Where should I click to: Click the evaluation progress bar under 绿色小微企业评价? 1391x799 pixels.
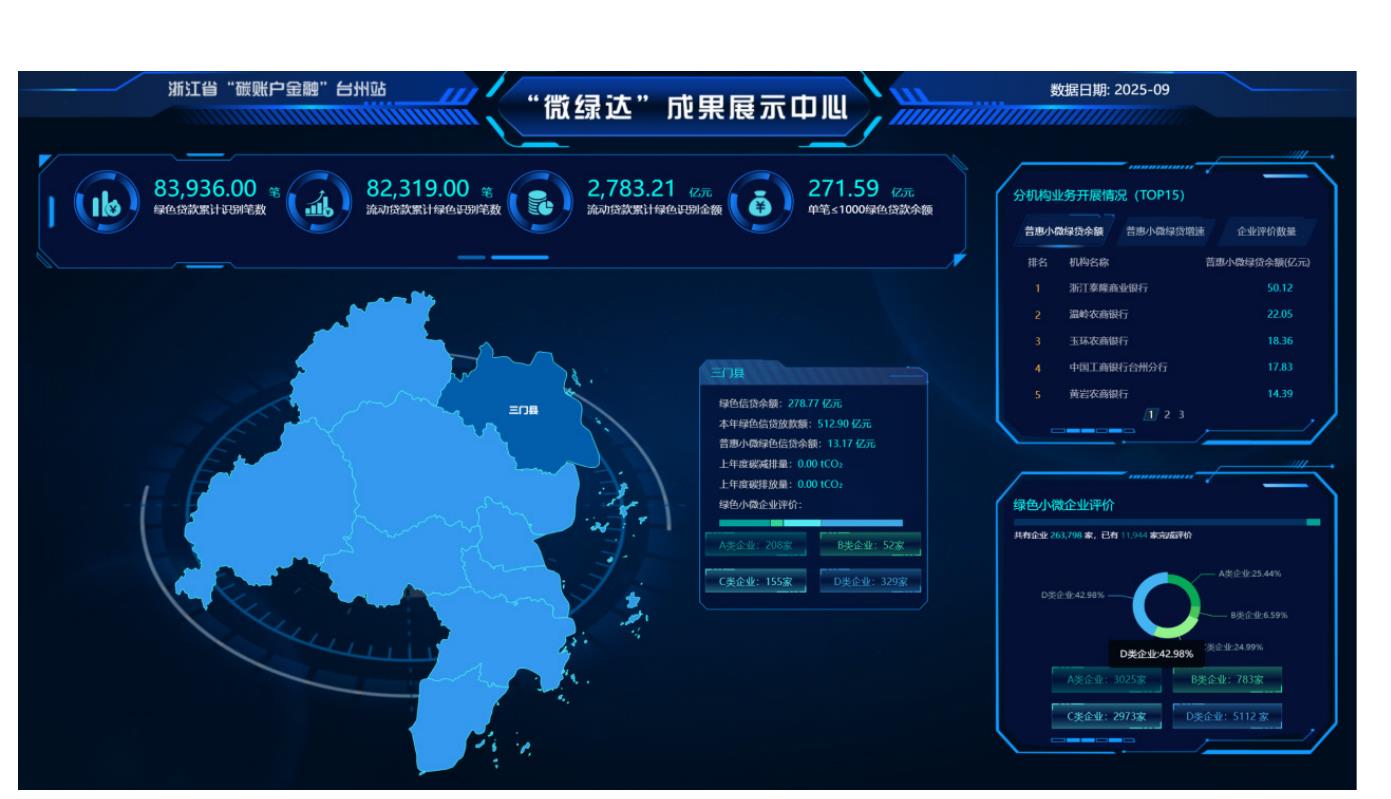coord(1167,522)
